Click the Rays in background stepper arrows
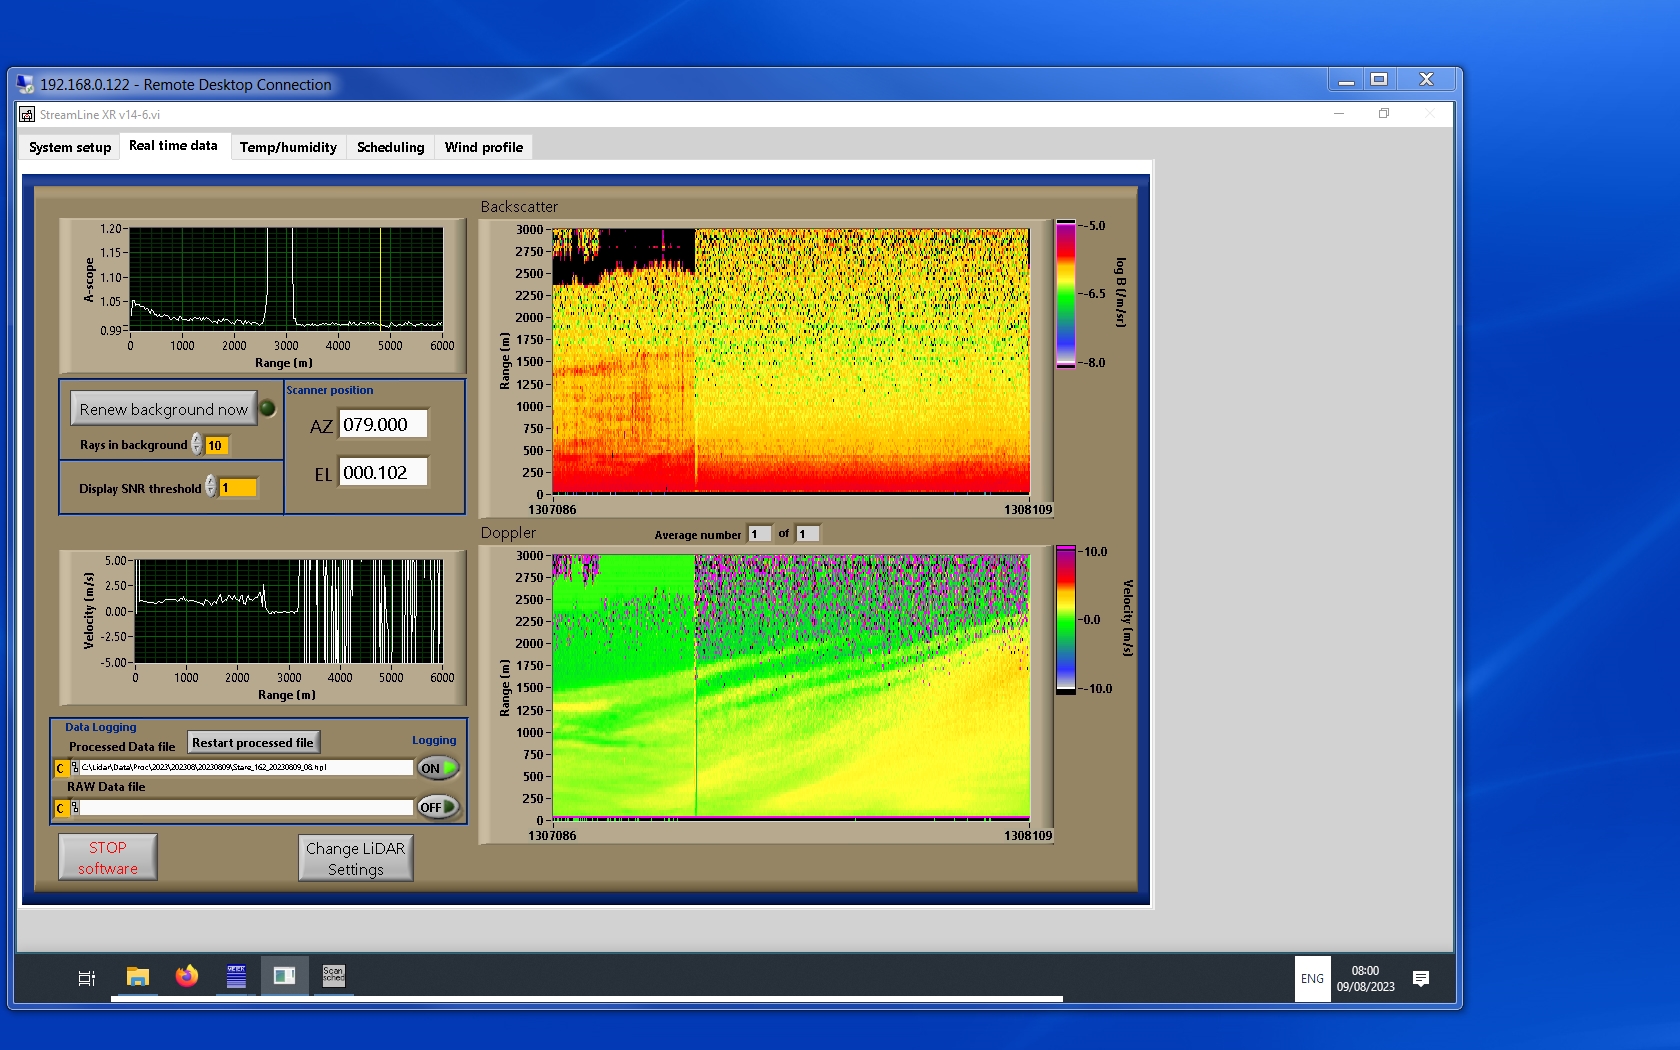Viewport: 1680px width, 1050px height. [197, 444]
